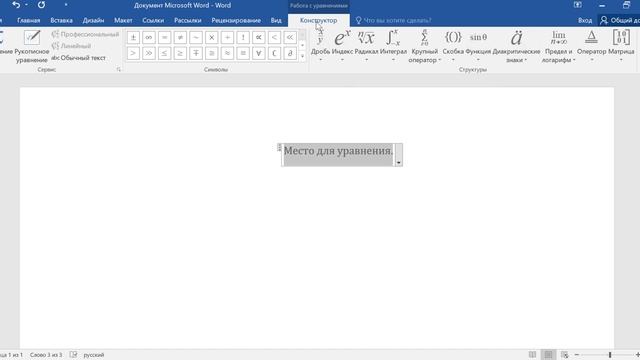Image resolution: width=640 pixels, height=360 pixels.
Task: Insert the factorial exclamation symbol
Action: [243, 38]
